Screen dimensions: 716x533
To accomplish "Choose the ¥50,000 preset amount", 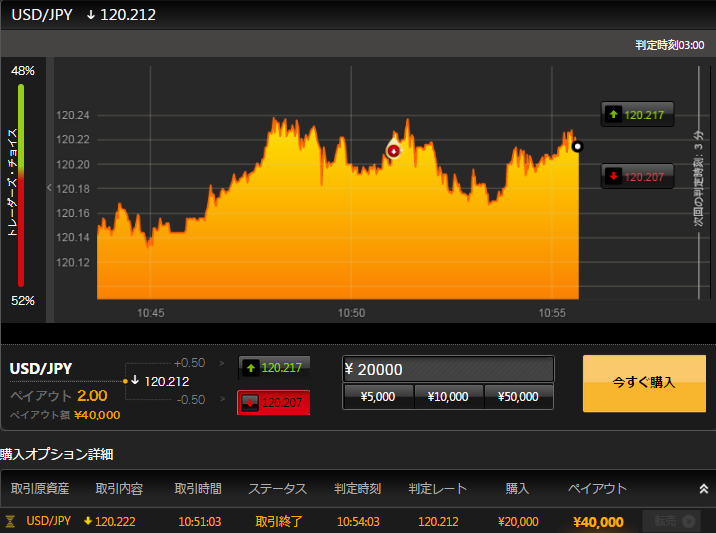I will [x=518, y=396].
